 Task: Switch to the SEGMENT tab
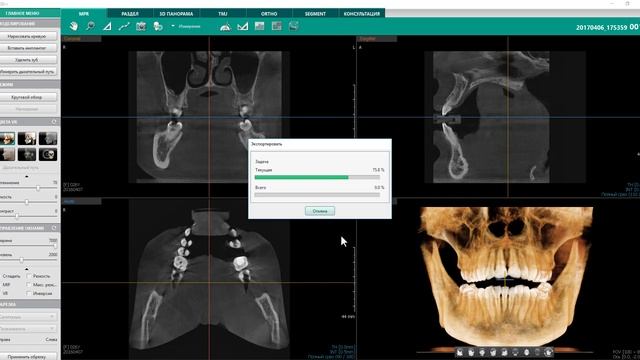315,13
